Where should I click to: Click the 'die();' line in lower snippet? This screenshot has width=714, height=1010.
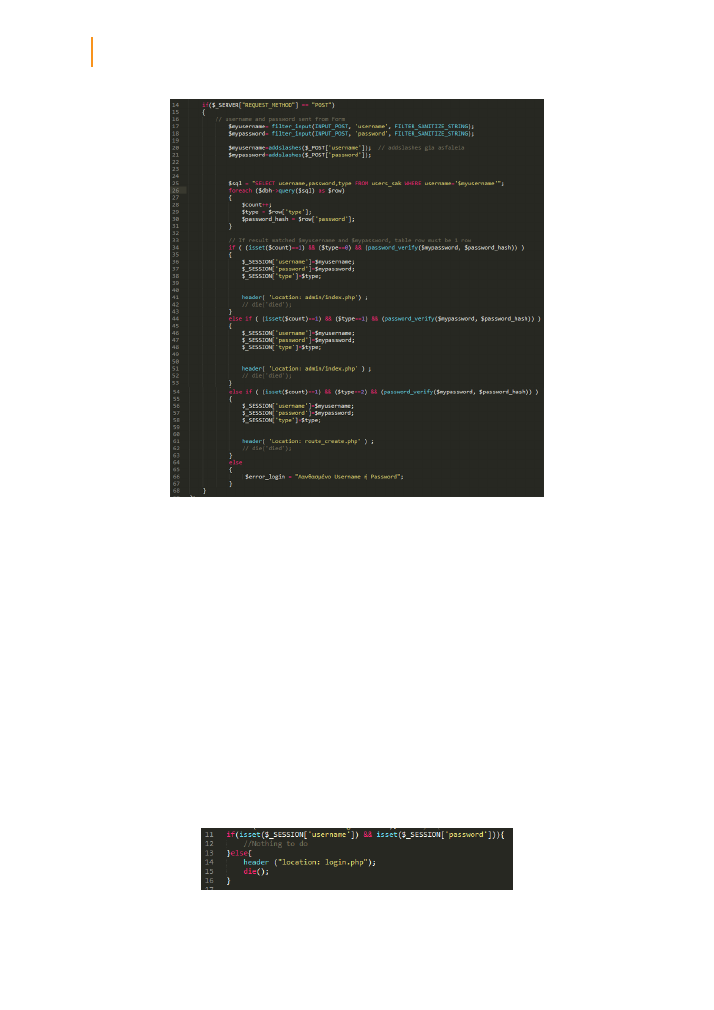[x=256, y=872]
